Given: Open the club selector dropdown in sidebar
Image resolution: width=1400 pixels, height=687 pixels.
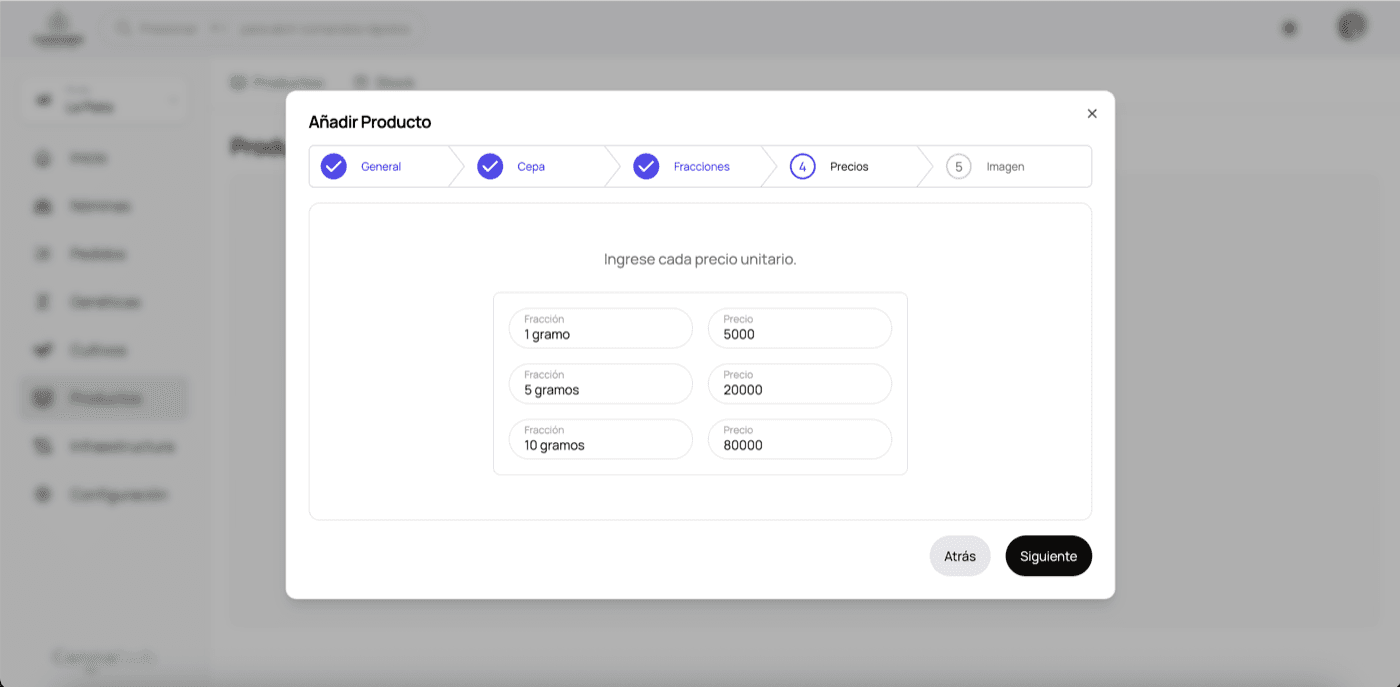Looking at the screenshot, I should point(105,101).
